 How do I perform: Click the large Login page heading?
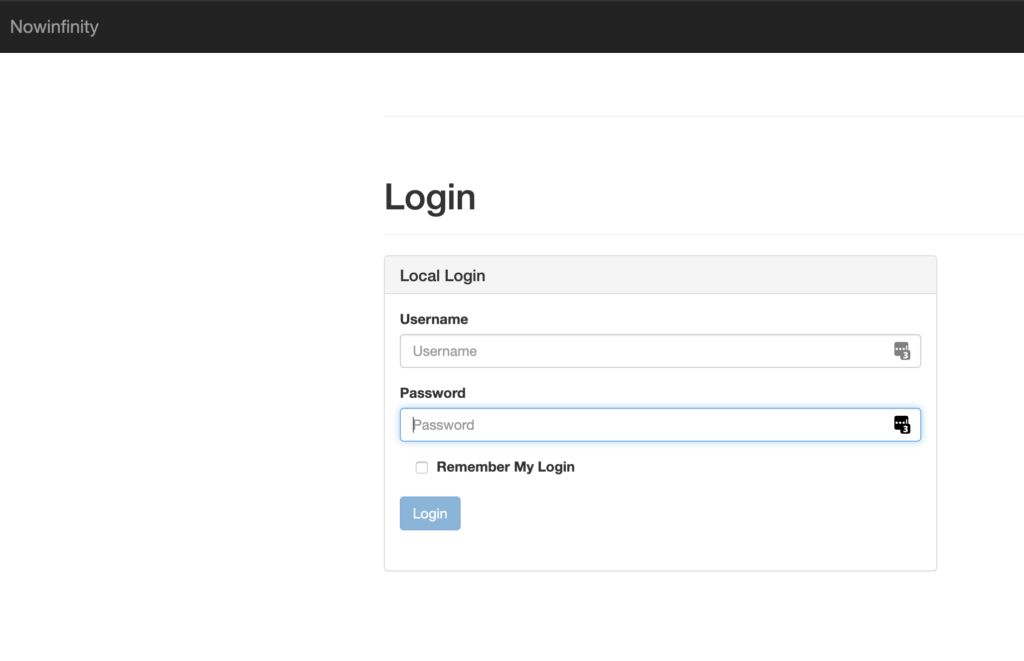coord(430,197)
